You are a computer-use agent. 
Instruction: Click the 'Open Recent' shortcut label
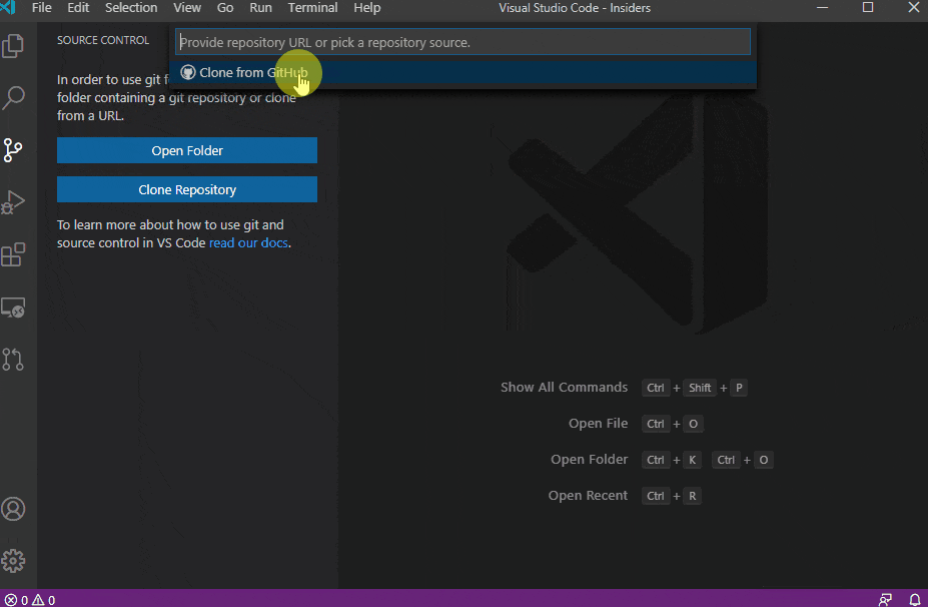(x=587, y=495)
